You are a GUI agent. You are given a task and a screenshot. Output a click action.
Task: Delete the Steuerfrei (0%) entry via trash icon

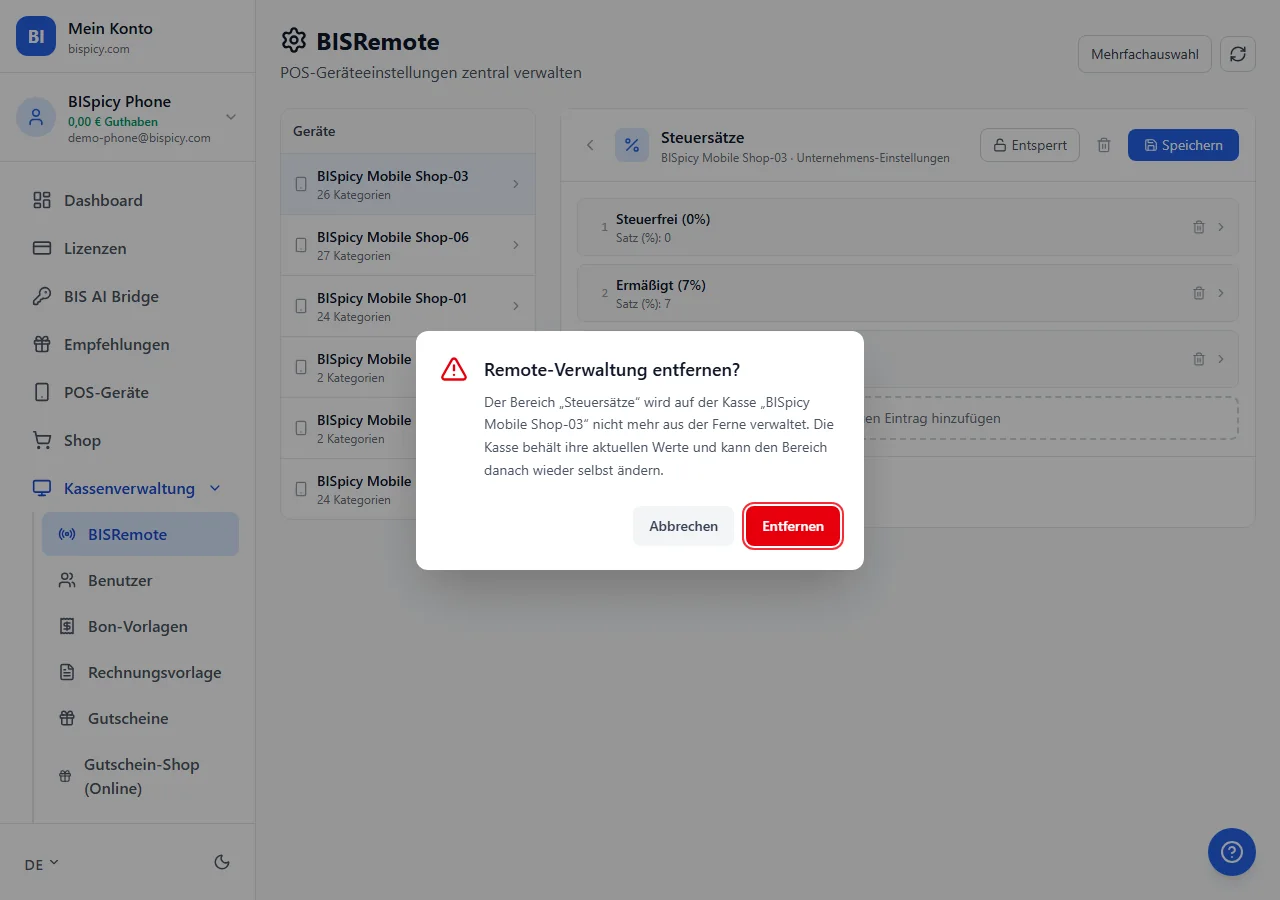[1199, 227]
